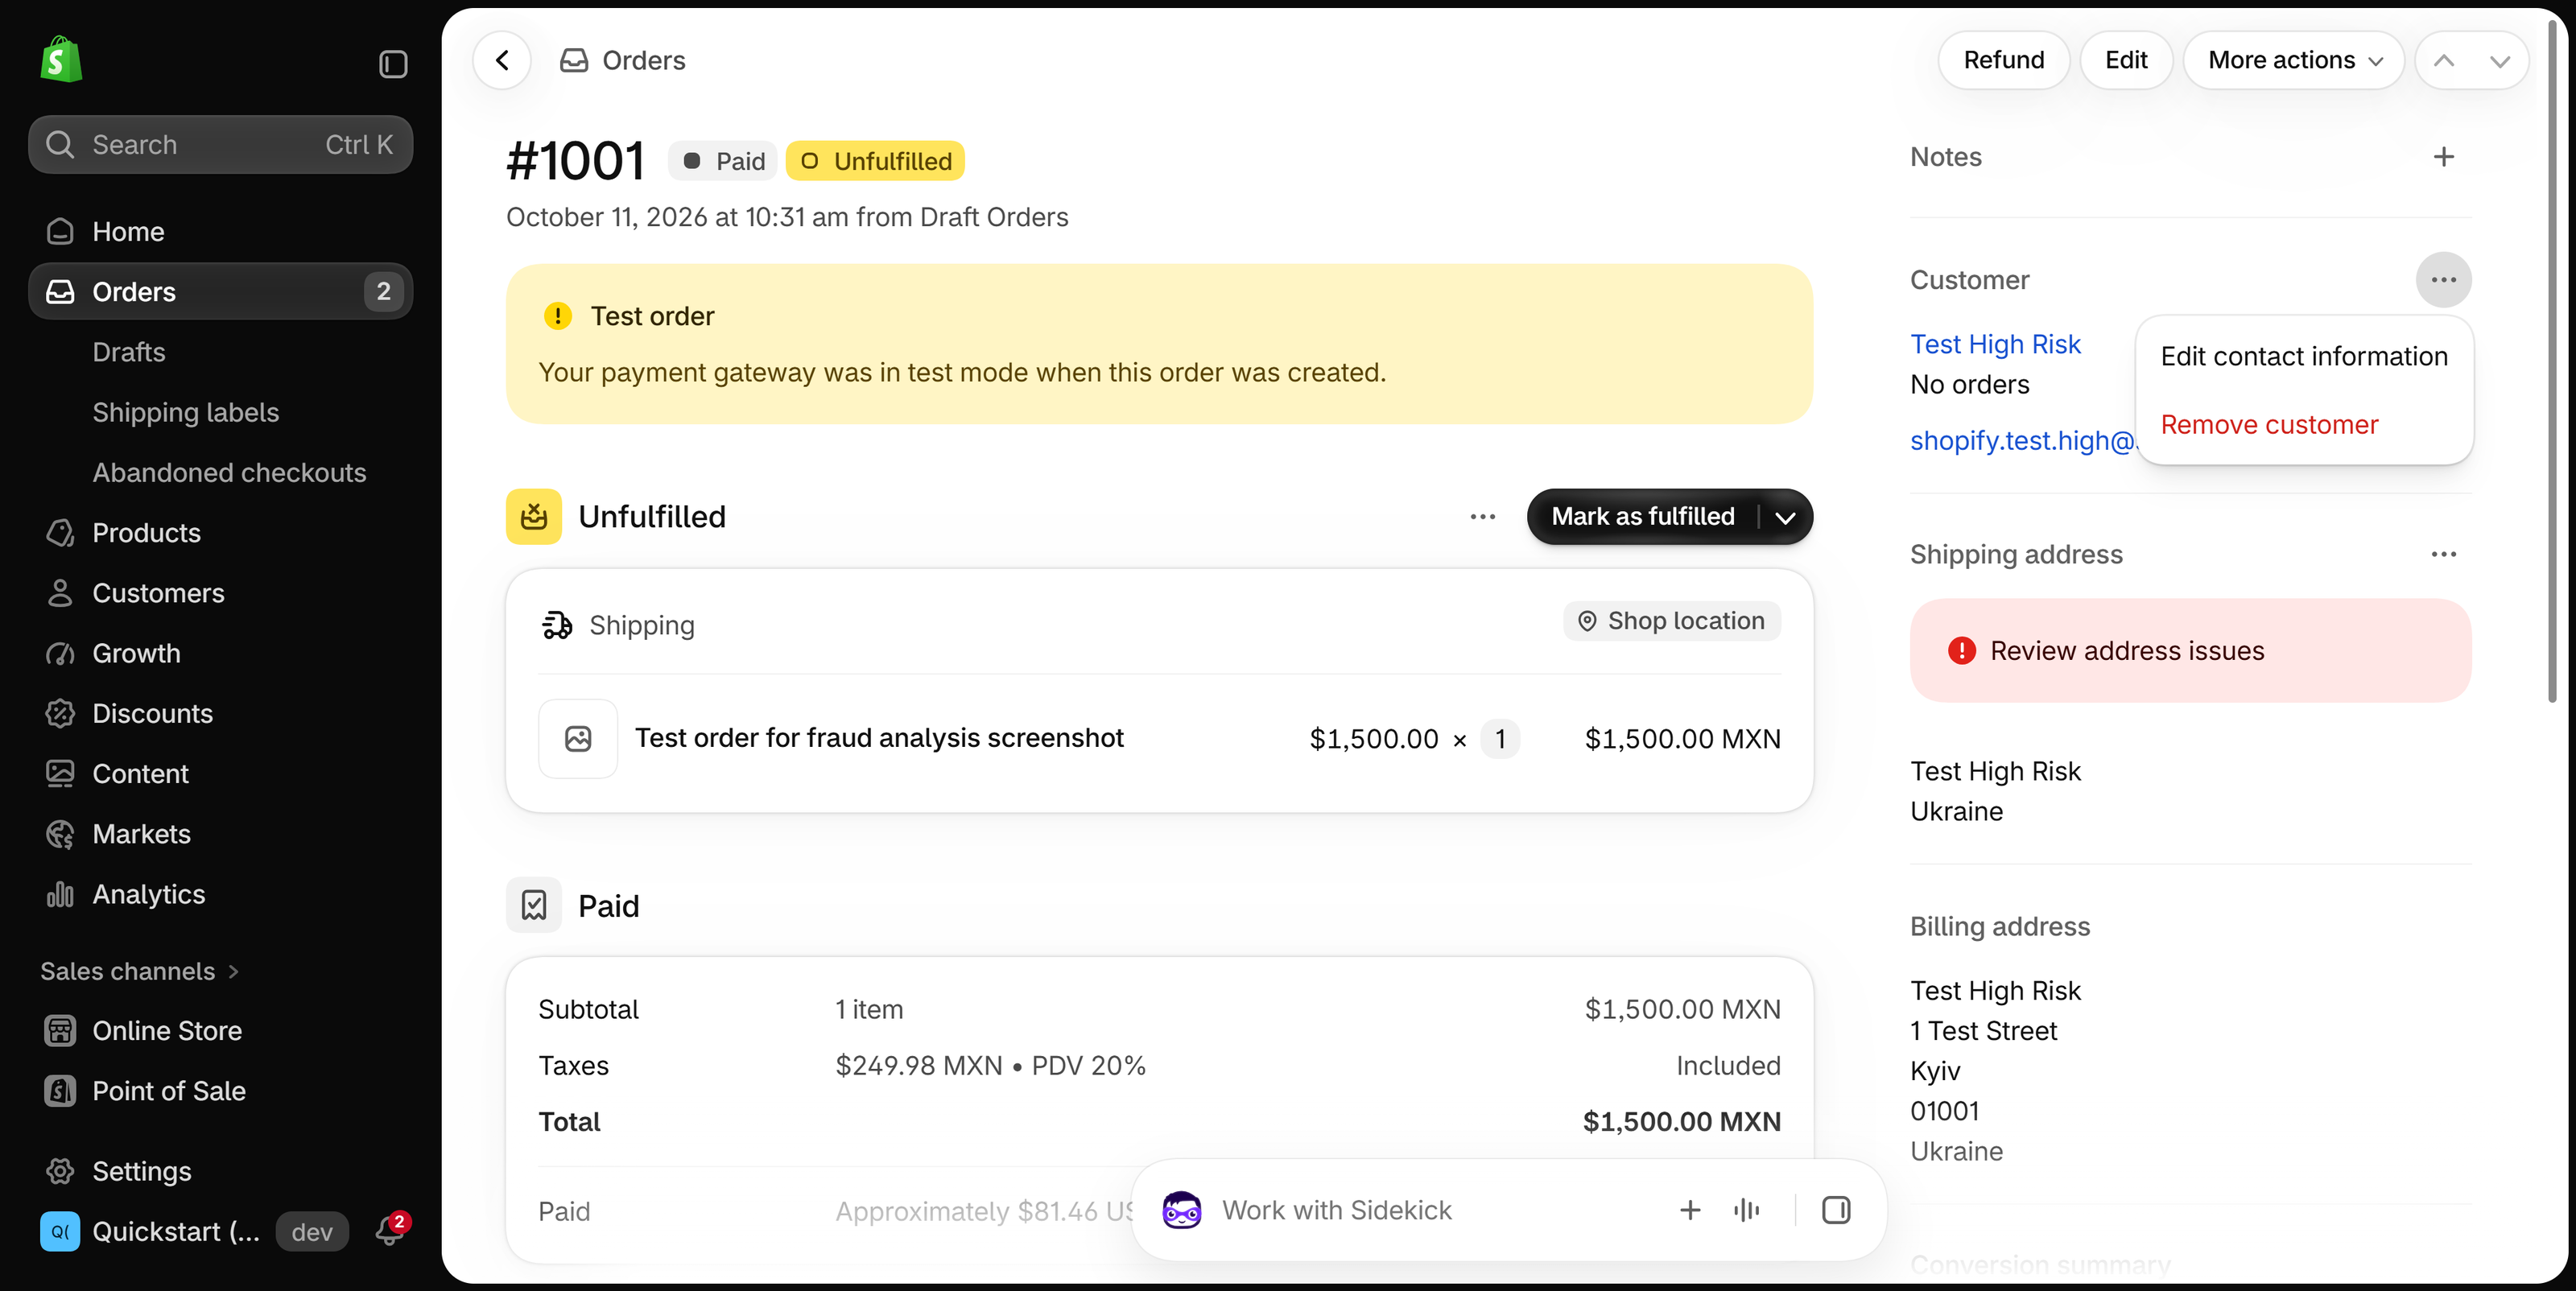Open the Shipping address three-dot menu
This screenshot has width=2576, height=1291.
click(x=2443, y=554)
